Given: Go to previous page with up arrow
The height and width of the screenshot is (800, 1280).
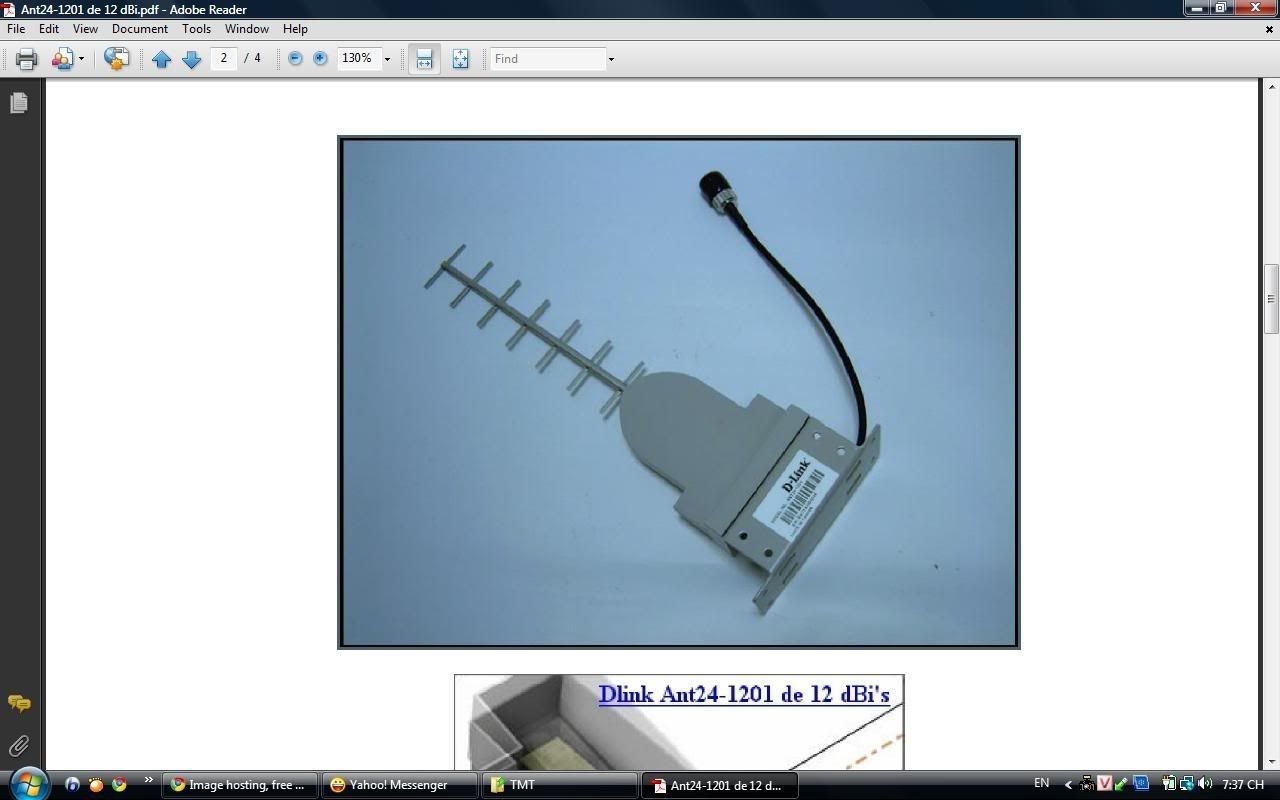Looking at the screenshot, I should (161, 59).
